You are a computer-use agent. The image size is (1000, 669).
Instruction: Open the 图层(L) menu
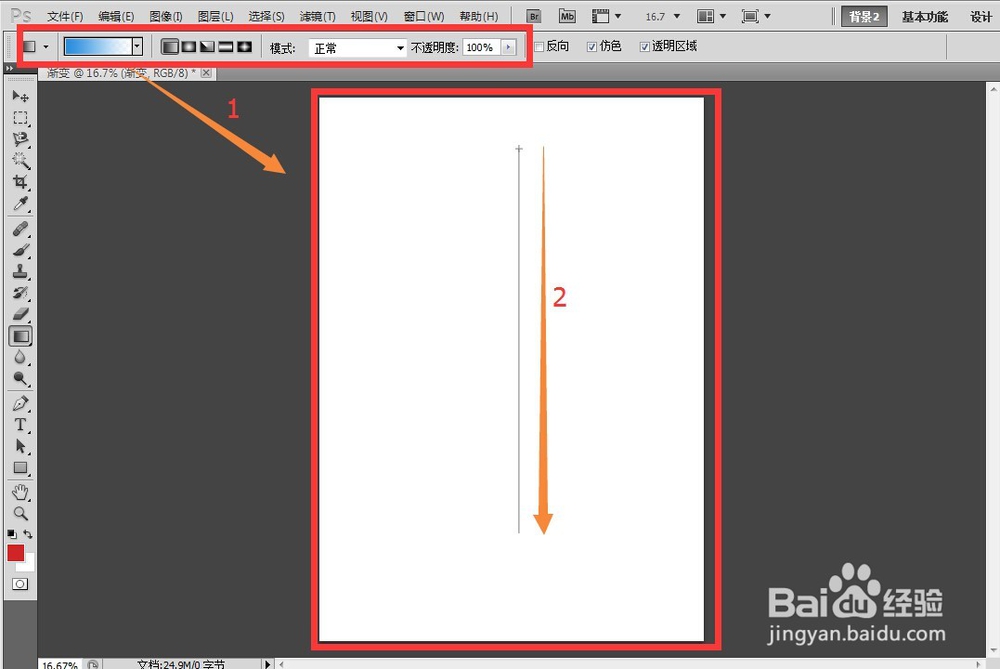coord(216,17)
